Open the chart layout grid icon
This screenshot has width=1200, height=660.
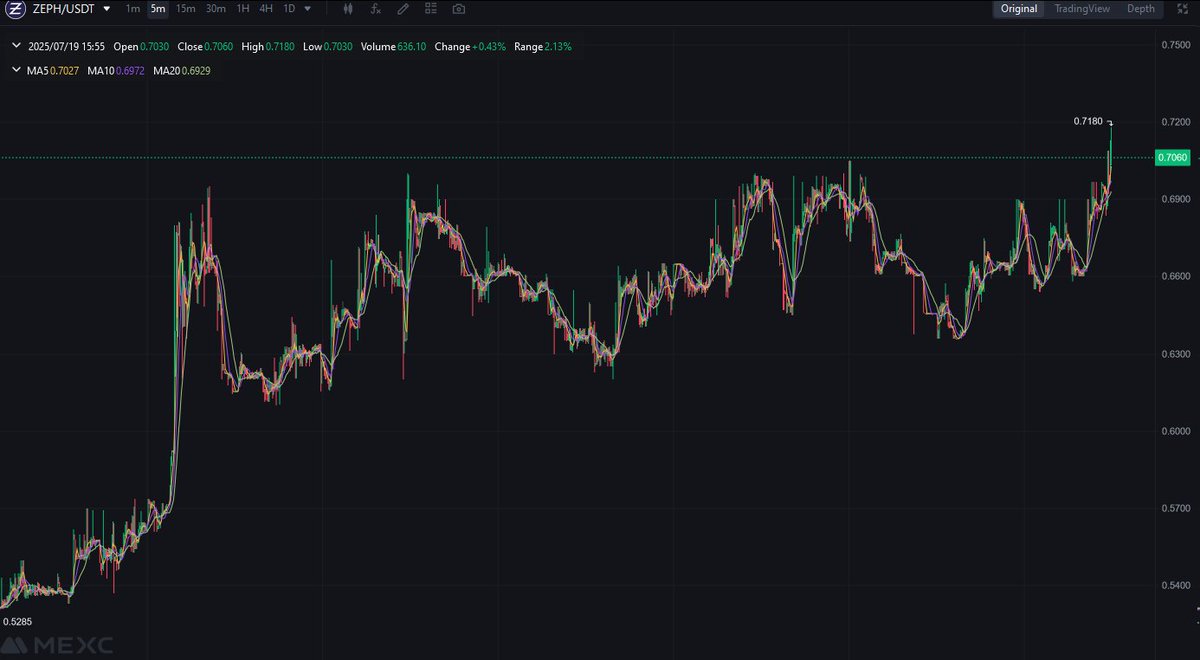click(x=430, y=9)
